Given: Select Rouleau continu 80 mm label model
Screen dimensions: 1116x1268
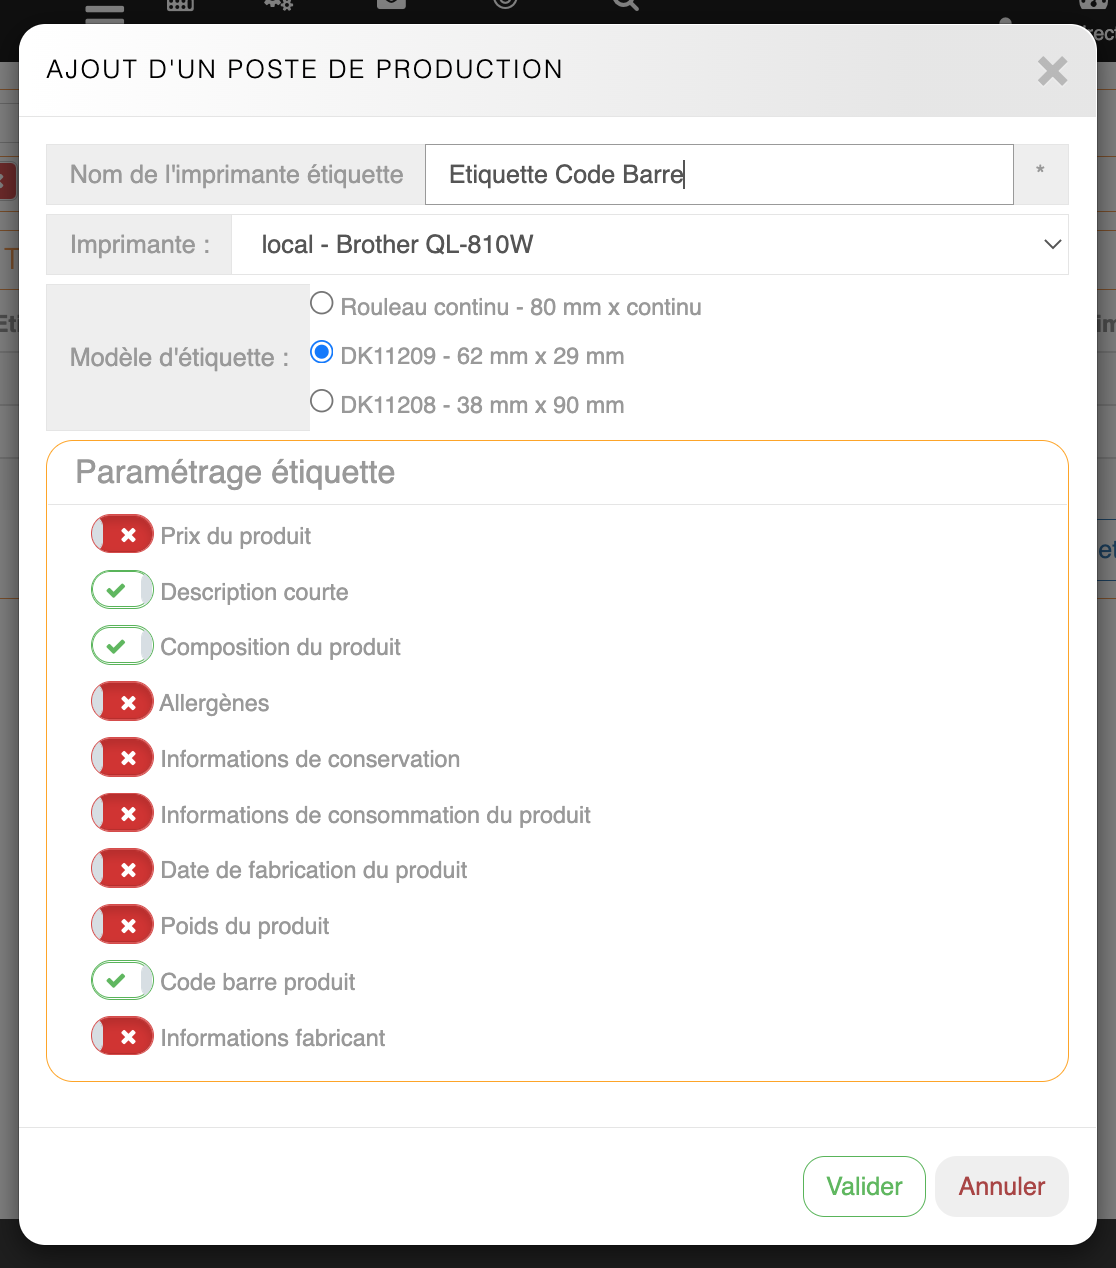Looking at the screenshot, I should tap(322, 303).
